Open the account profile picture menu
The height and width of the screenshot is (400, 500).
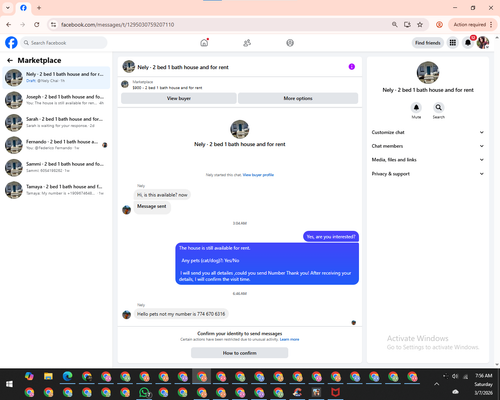tap(483, 43)
